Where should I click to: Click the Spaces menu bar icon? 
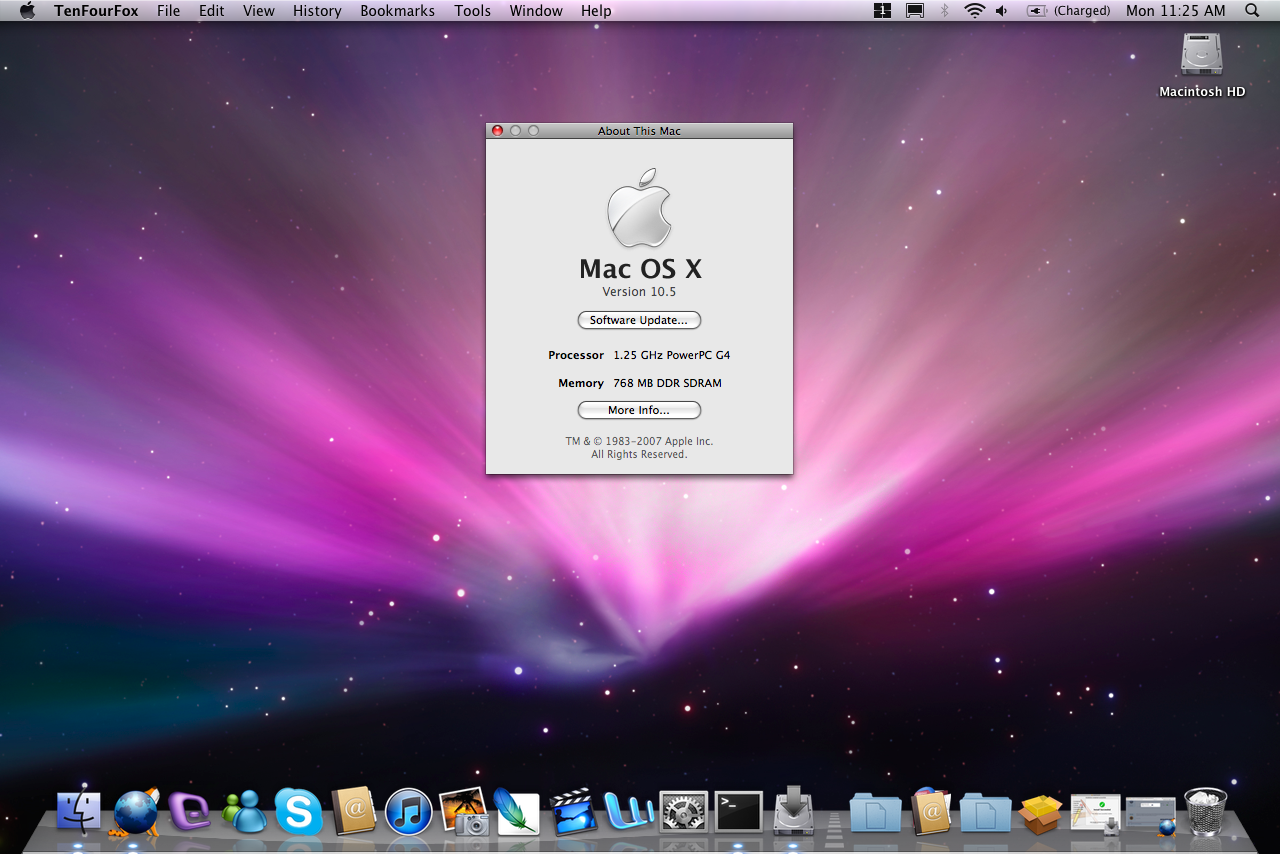pyautogui.click(x=882, y=10)
